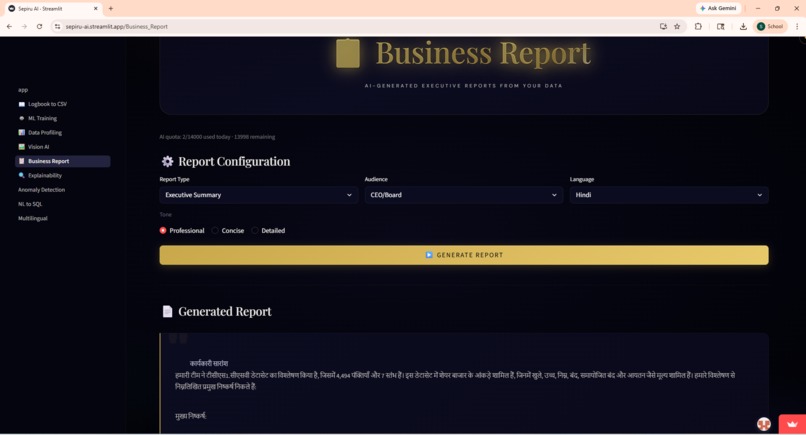Click the Business Report title
806x435 pixels.
pos(483,53)
